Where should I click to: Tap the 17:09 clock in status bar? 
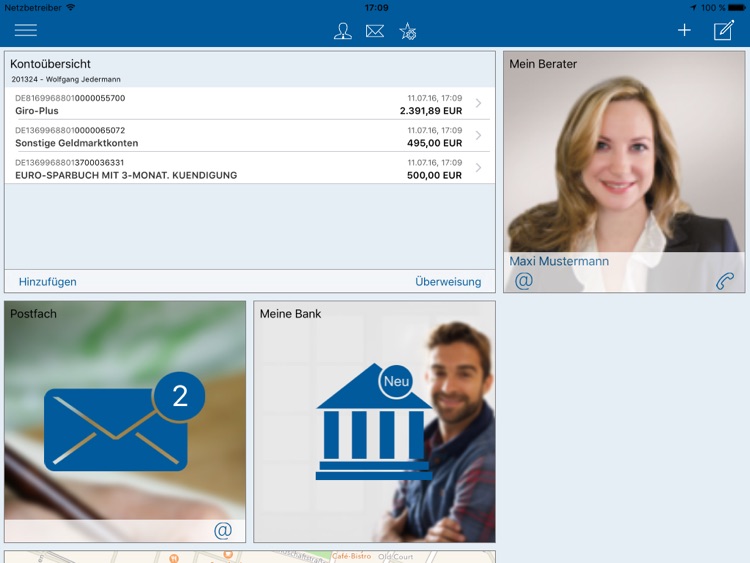click(376, 8)
